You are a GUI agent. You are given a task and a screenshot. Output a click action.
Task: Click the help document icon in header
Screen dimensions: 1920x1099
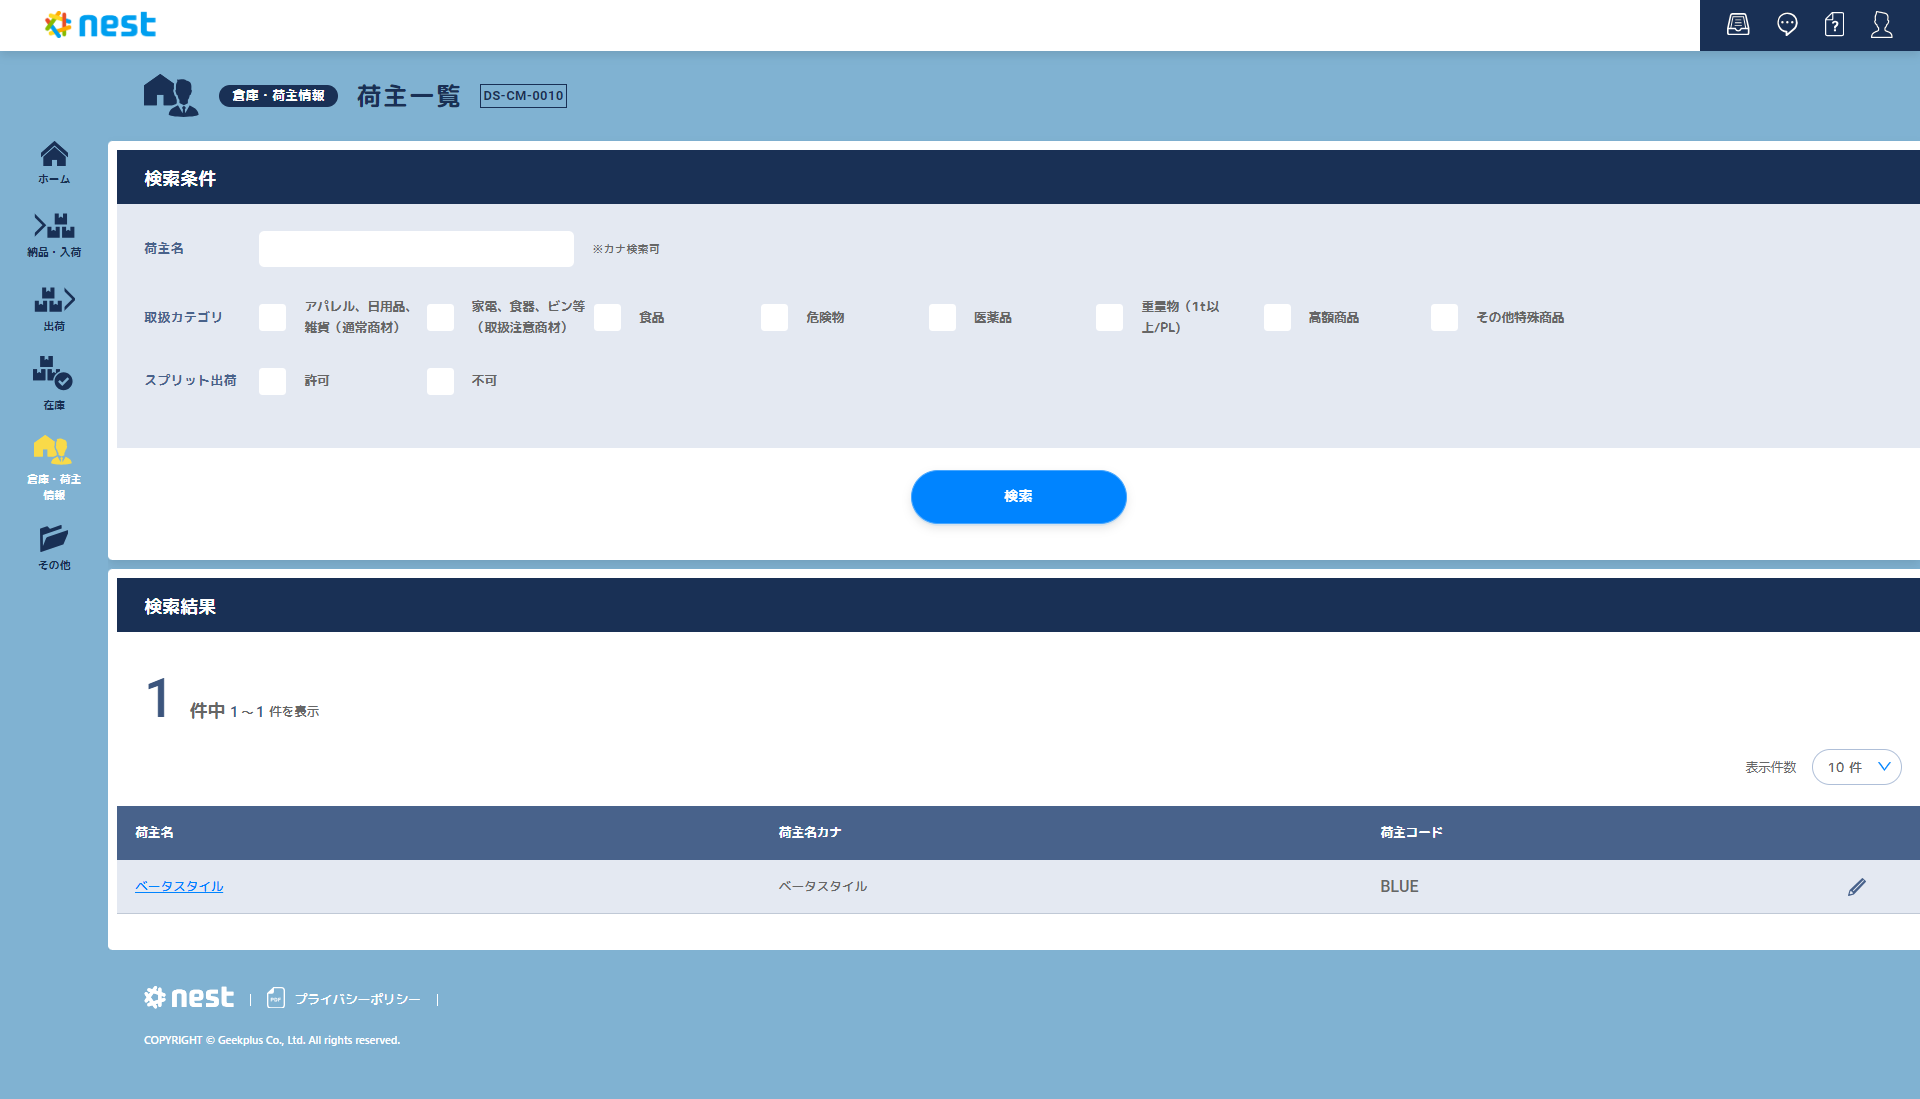tap(1834, 25)
